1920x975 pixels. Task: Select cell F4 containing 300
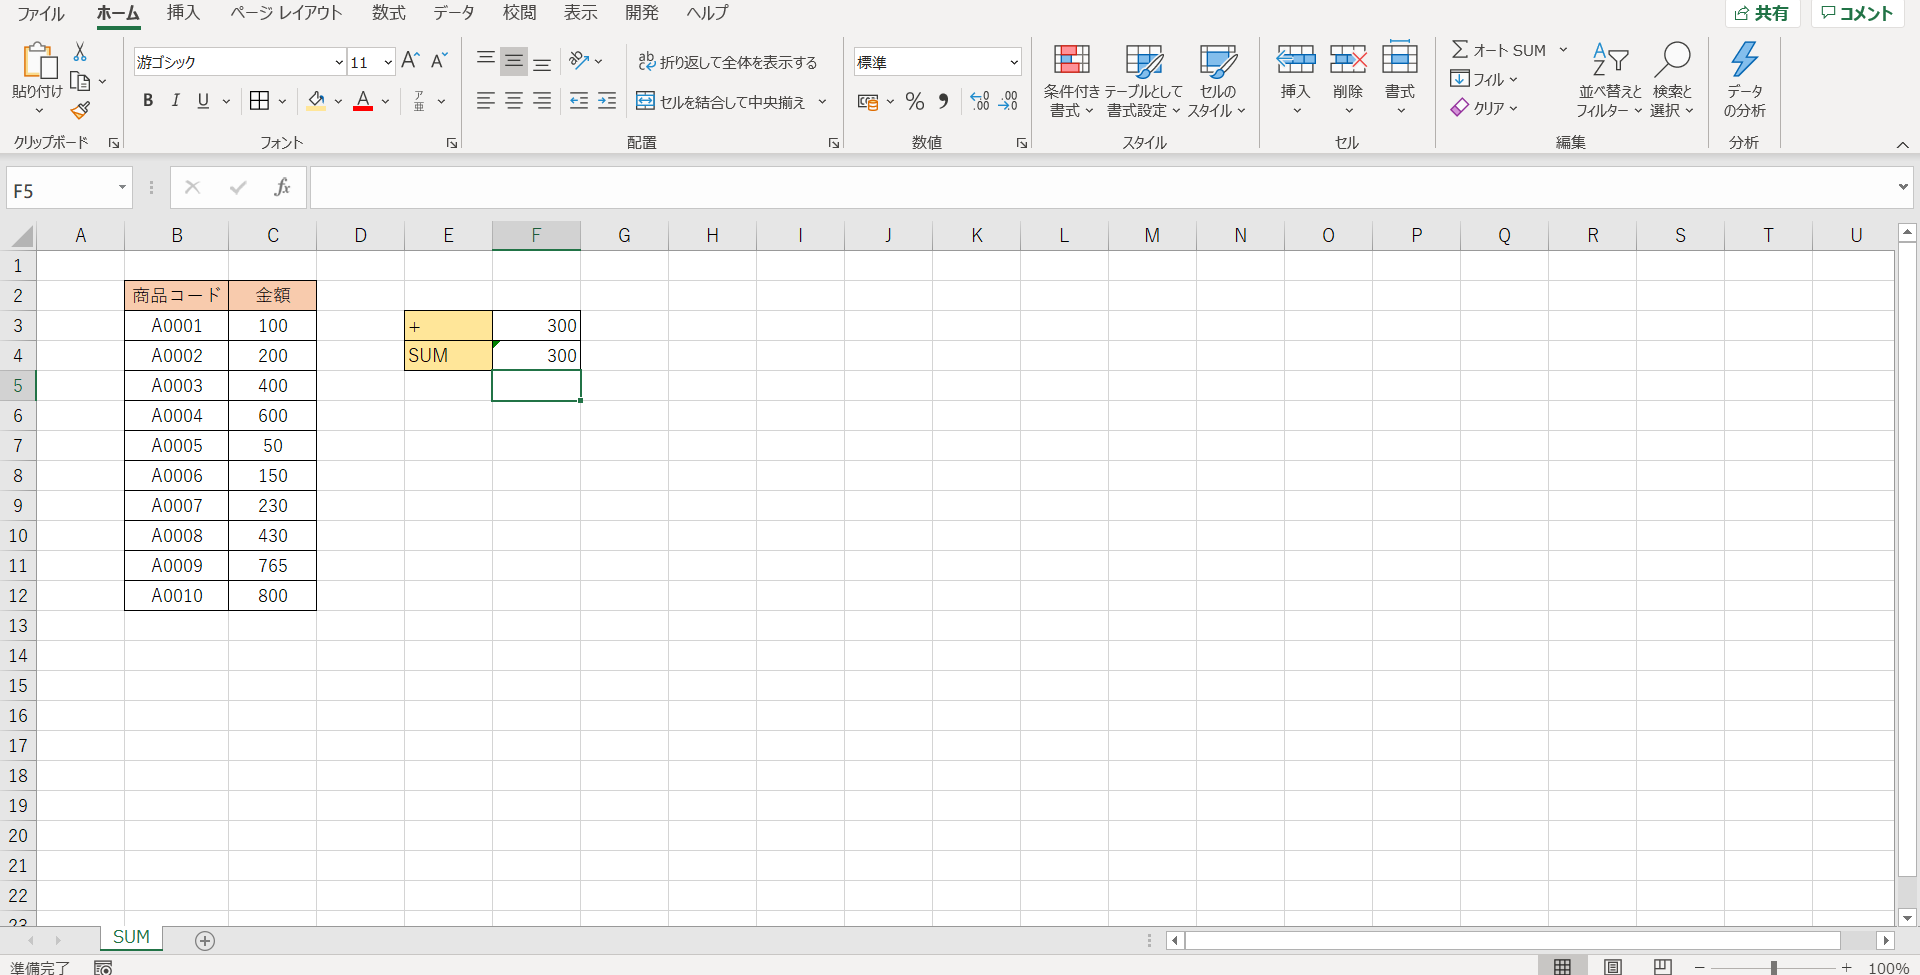pos(536,356)
